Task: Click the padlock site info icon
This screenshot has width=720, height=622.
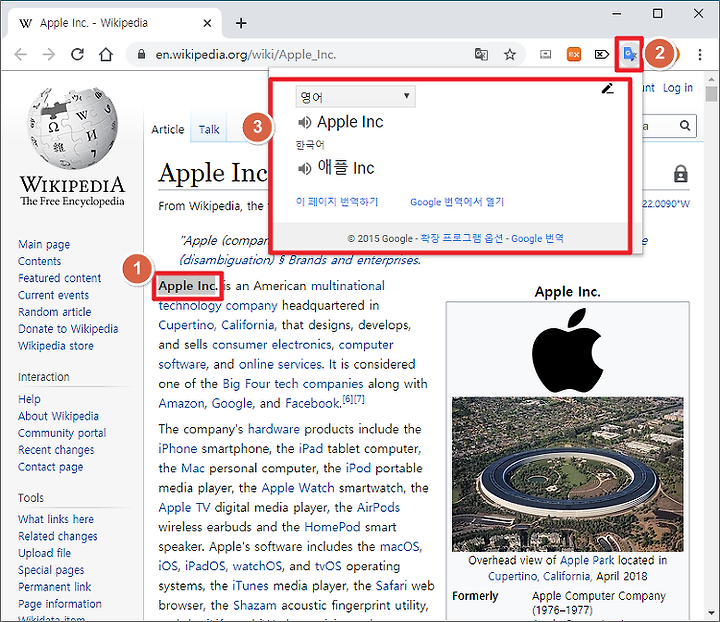Action: (141, 54)
